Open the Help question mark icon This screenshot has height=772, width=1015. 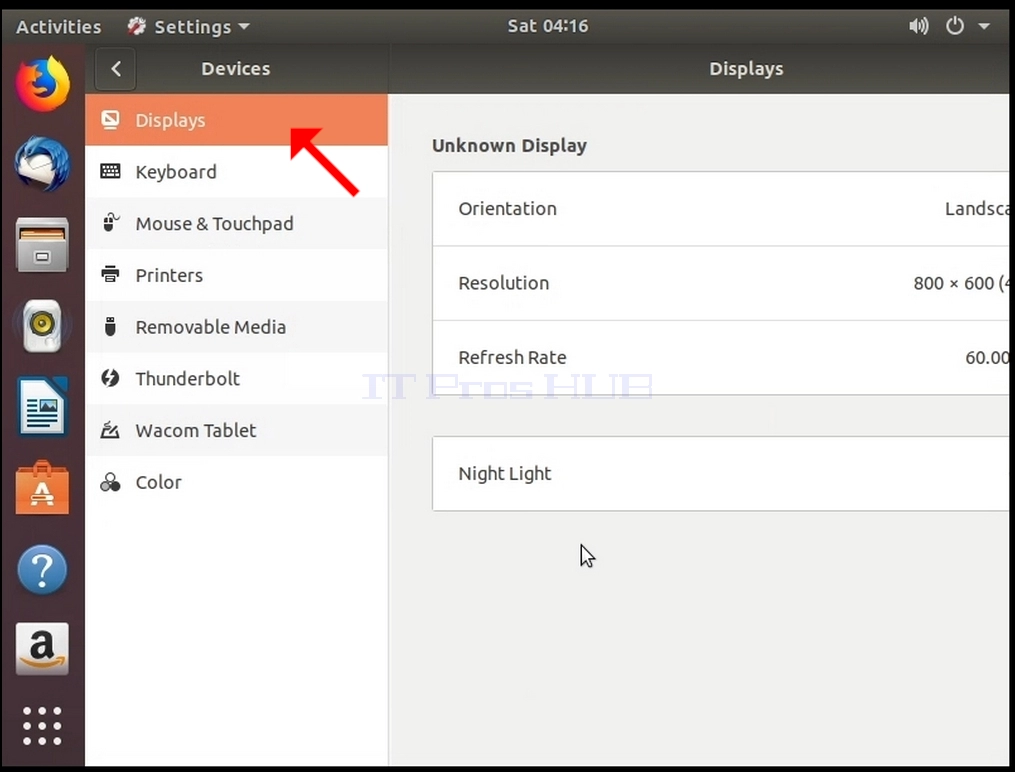tap(42, 569)
